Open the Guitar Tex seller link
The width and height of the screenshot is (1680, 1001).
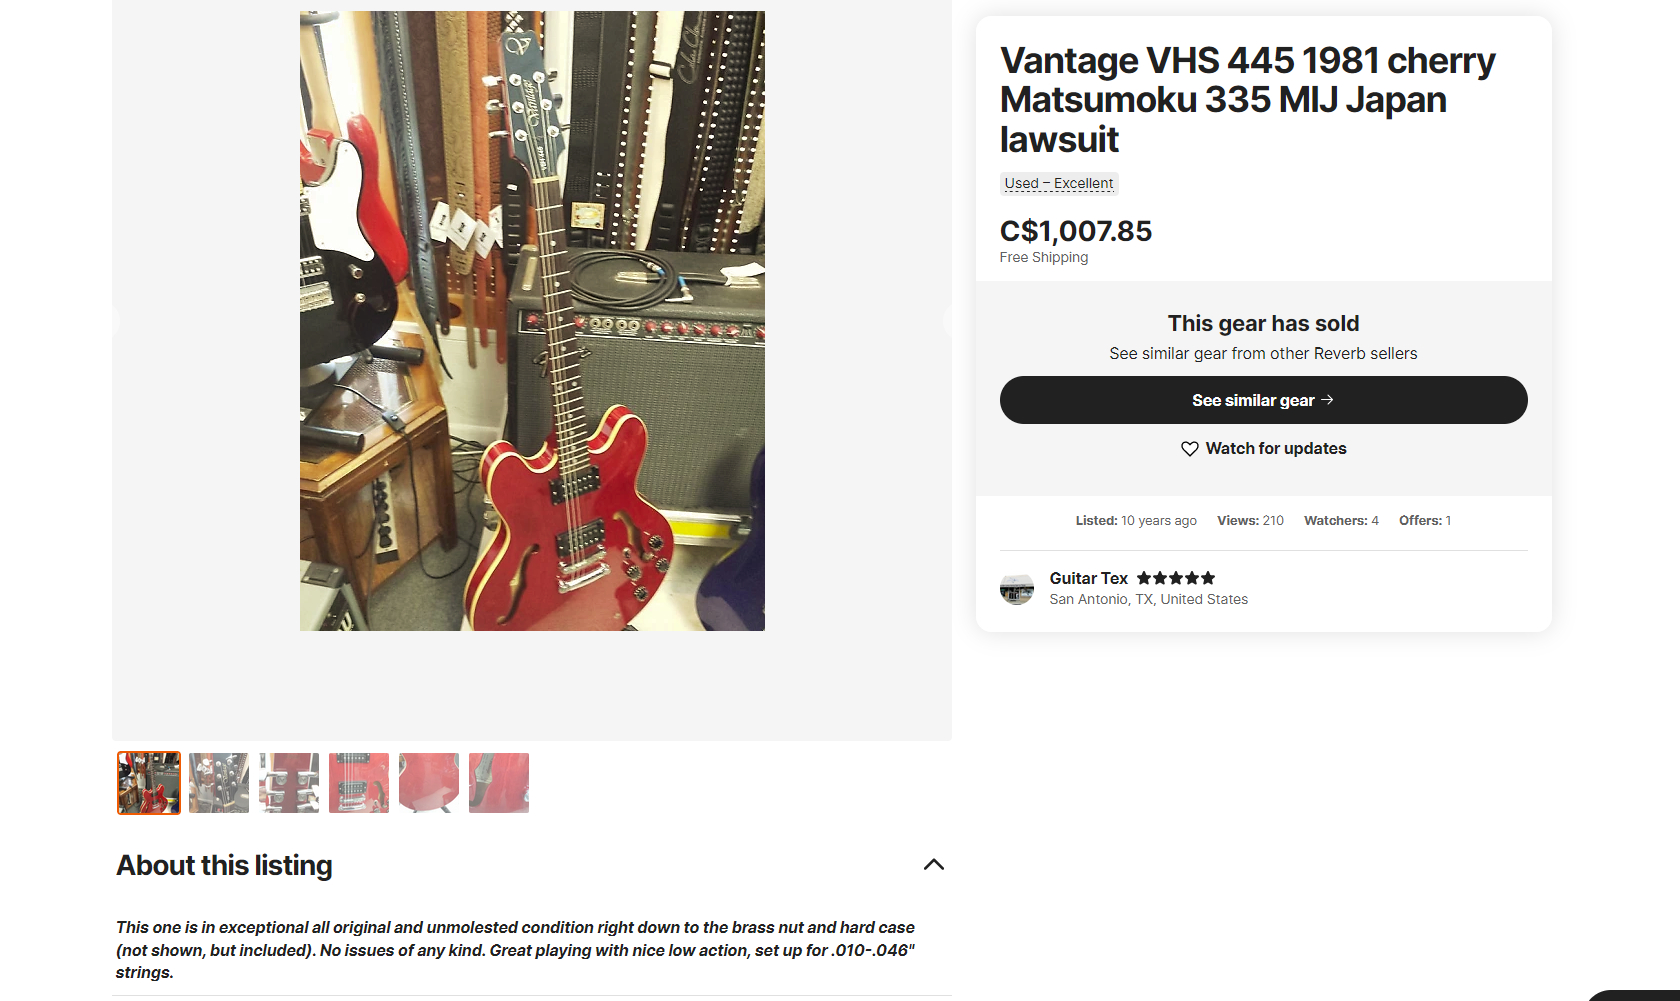pos(1088,578)
